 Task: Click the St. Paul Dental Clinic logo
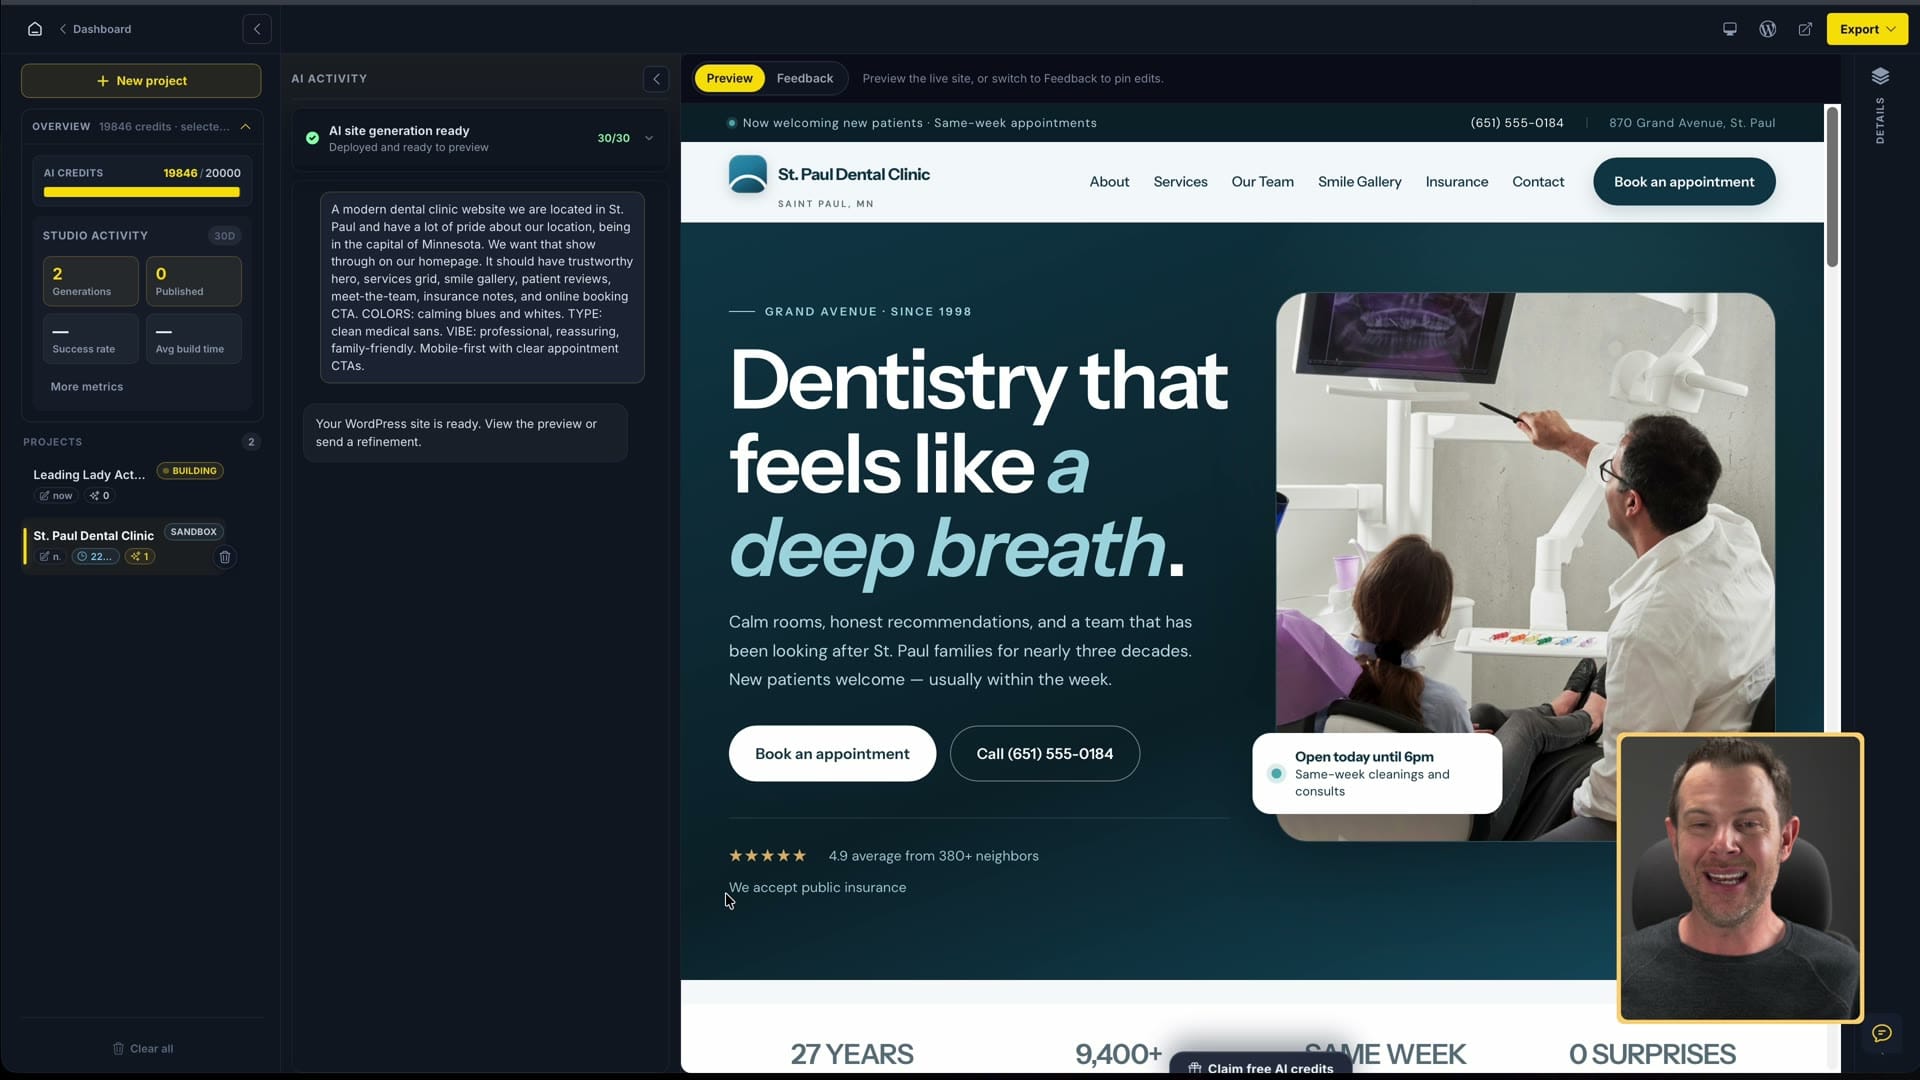(748, 174)
